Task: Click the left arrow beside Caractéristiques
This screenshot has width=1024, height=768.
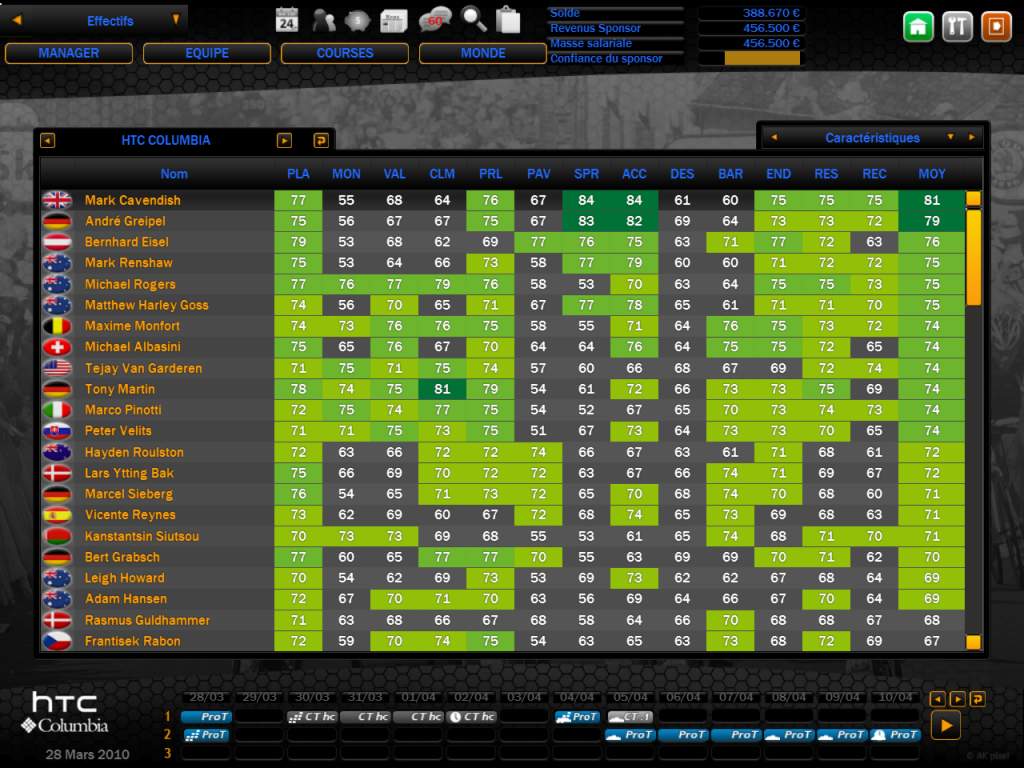Action: [775, 138]
